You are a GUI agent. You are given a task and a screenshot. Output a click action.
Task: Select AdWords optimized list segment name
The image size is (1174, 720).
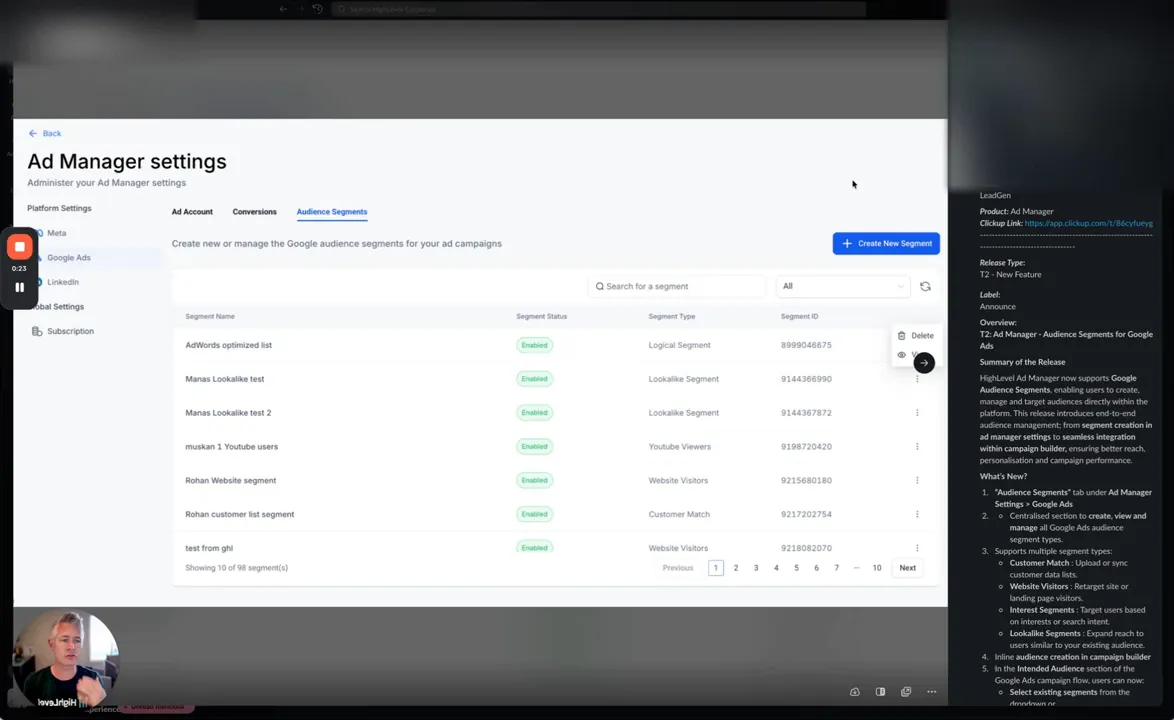click(228, 345)
